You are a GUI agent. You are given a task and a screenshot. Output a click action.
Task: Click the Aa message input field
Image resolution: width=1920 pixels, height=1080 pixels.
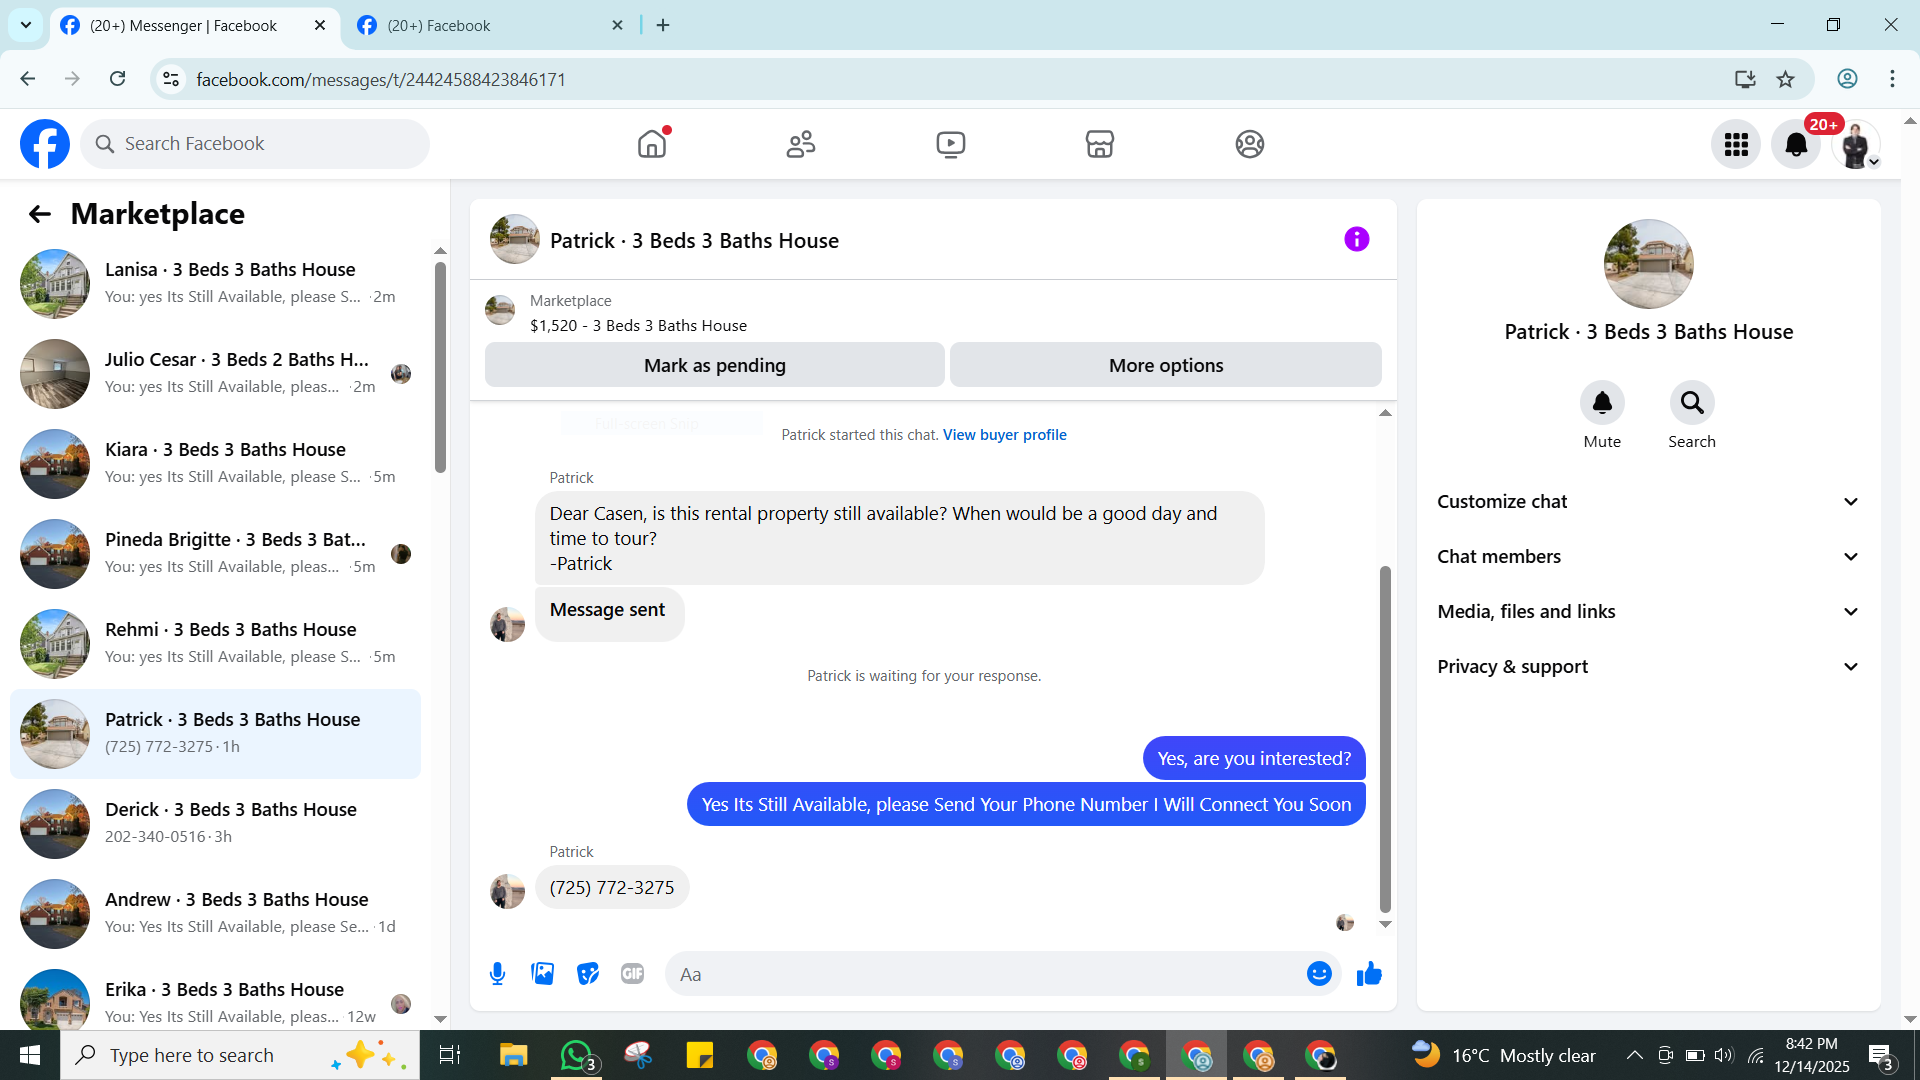click(x=985, y=974)
